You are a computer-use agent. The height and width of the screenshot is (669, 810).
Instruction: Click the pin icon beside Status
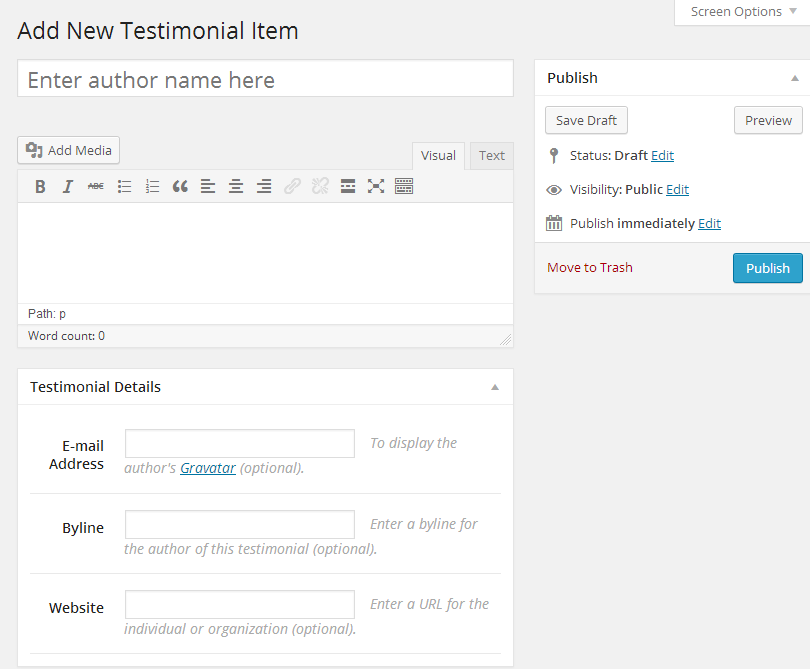554,155
